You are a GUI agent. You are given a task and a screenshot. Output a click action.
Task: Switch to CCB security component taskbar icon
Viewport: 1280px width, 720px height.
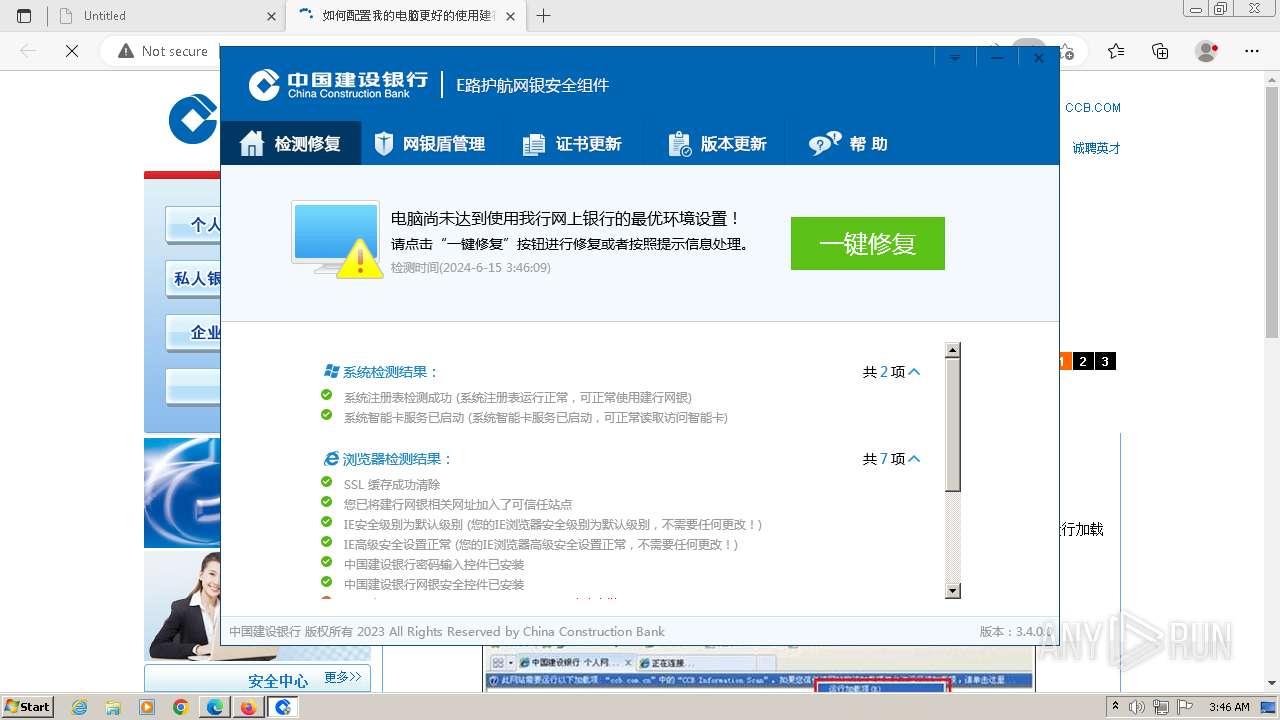[283, 707]
